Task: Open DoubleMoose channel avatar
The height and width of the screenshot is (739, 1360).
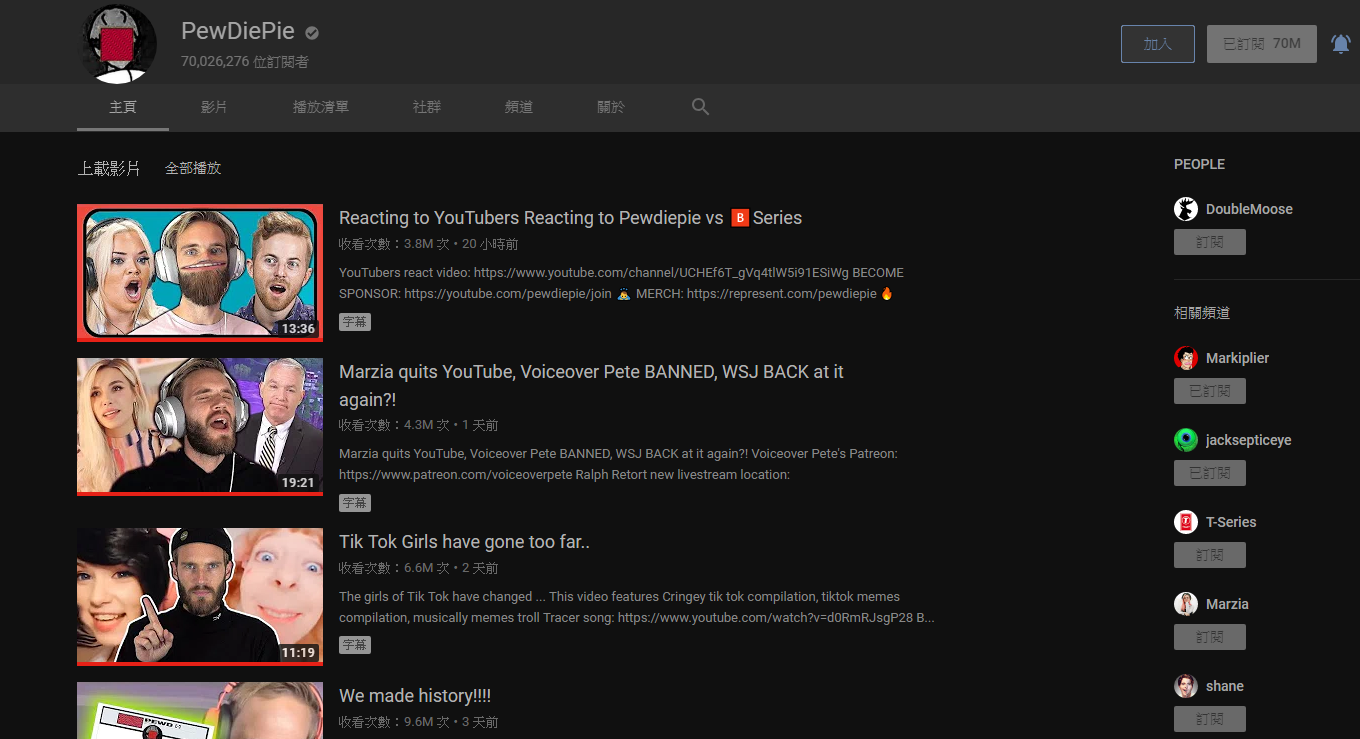Action: [x=1186, y=209]
